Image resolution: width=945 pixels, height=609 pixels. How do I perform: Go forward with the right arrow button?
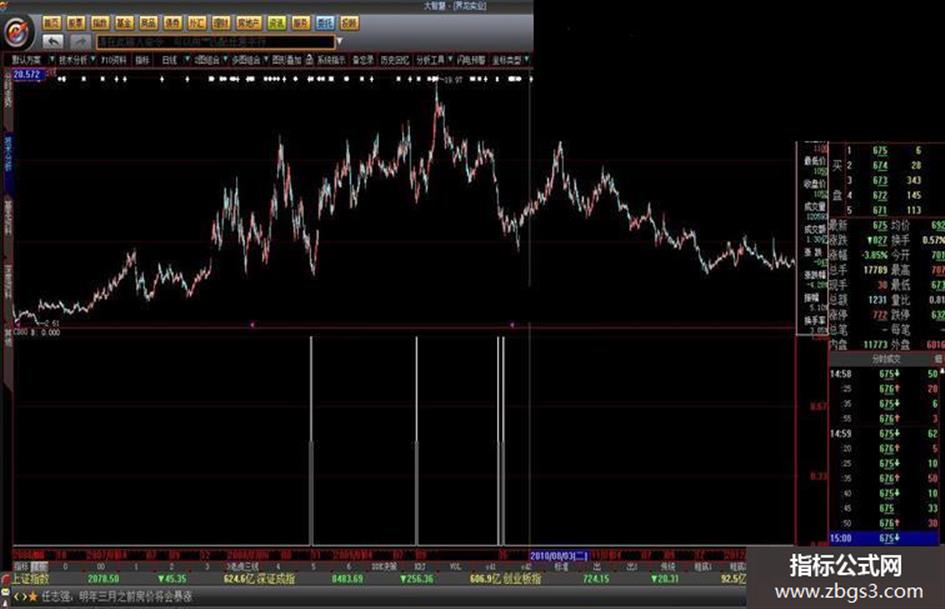coord(81,42)
